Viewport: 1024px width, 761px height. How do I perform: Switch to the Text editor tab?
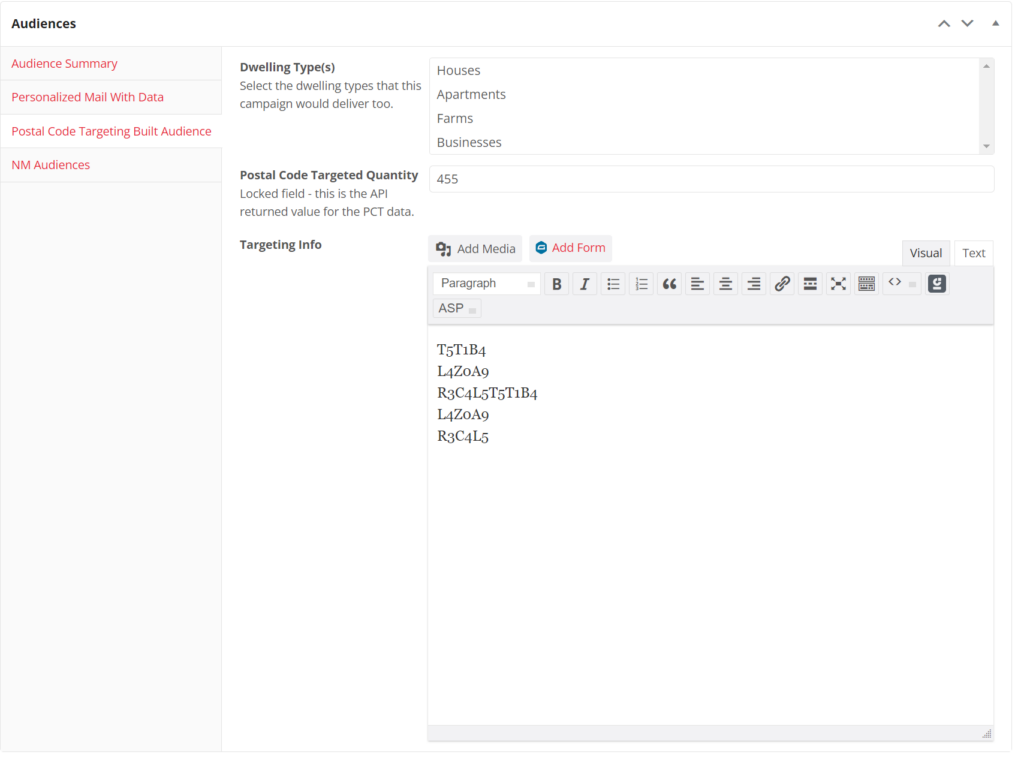973,253
